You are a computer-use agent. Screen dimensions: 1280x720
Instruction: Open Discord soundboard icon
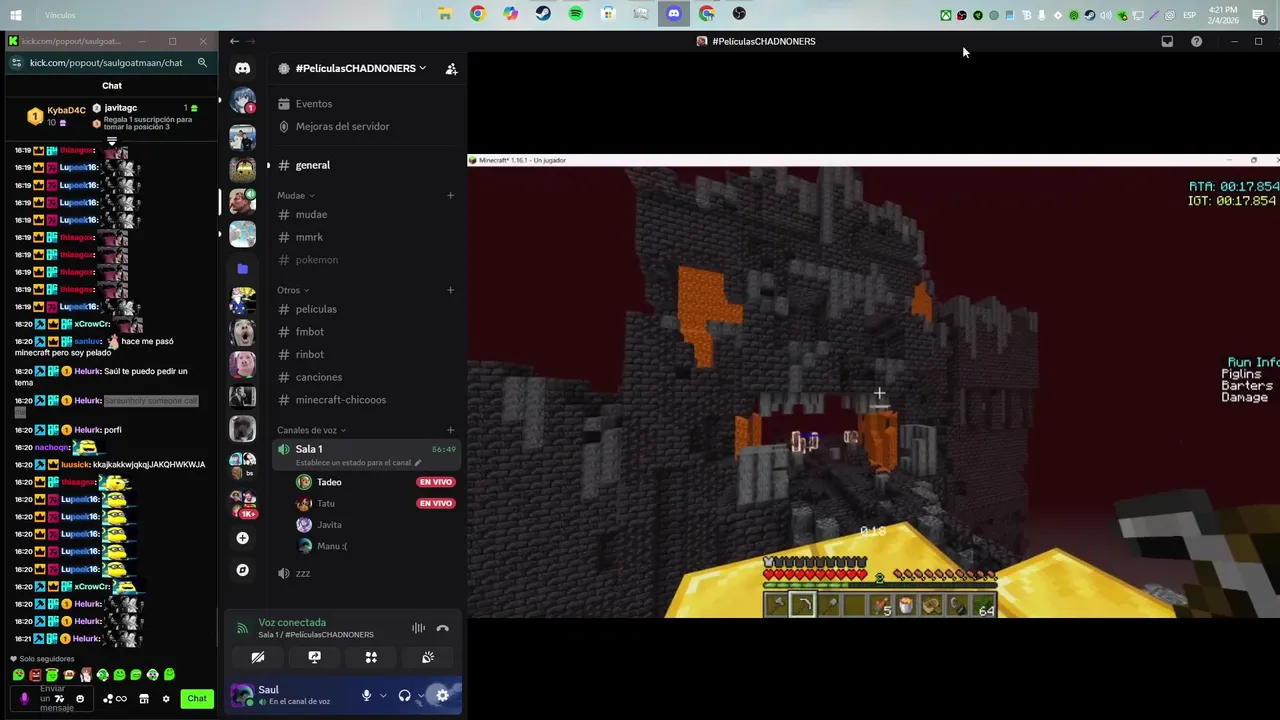tap(428, 657)
